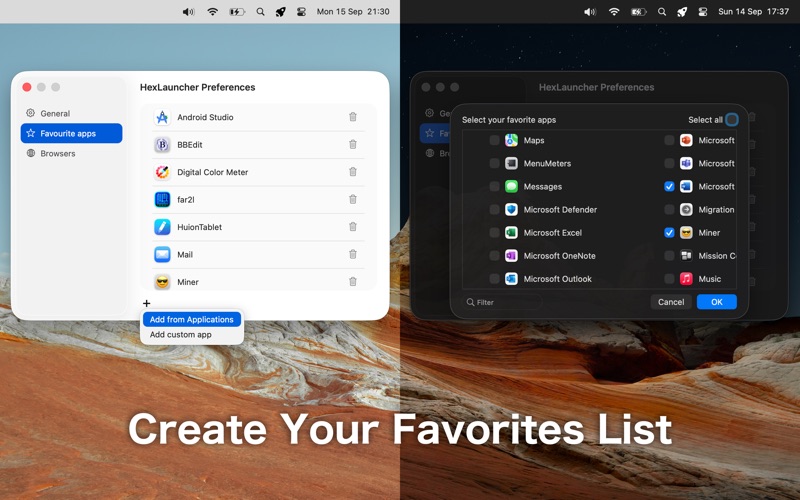Screen dimensions: 800x500
Task: Click the volume icon in the light menu bar
Action: (189, 12)
